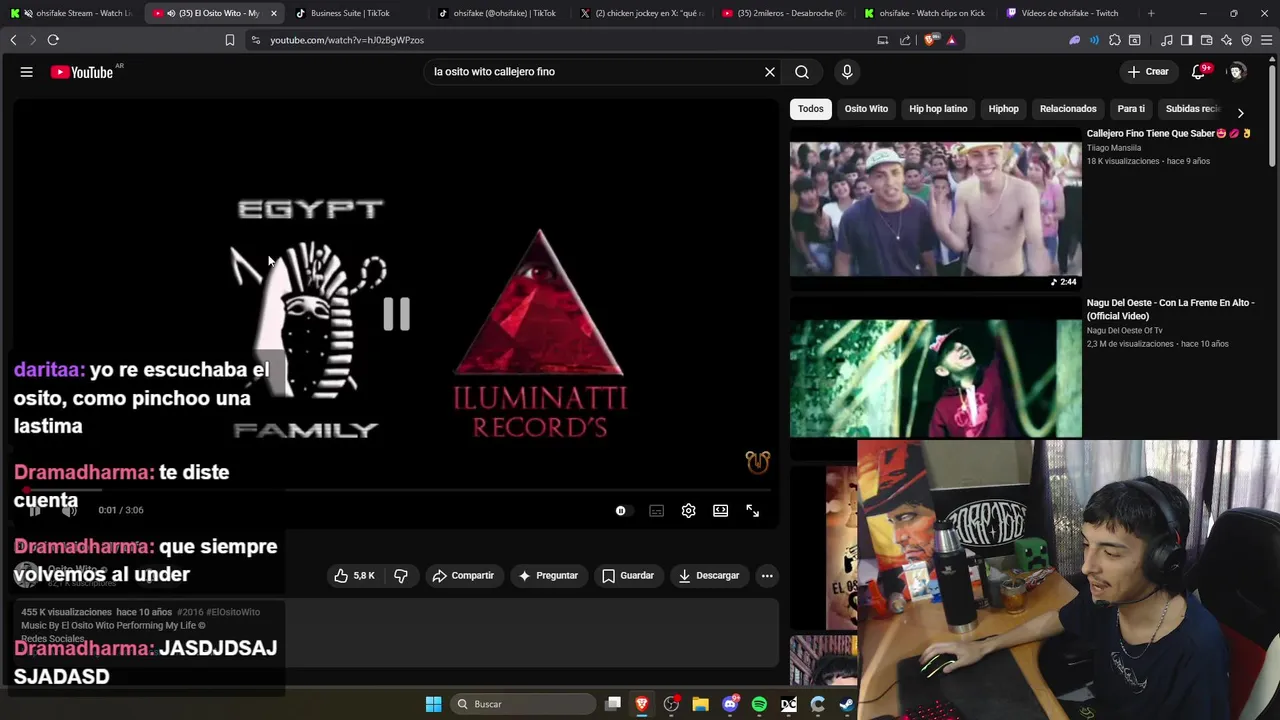
Task: Open Nagu Del Oeste Con La Frente title
Action: (x=1171, y=309)
